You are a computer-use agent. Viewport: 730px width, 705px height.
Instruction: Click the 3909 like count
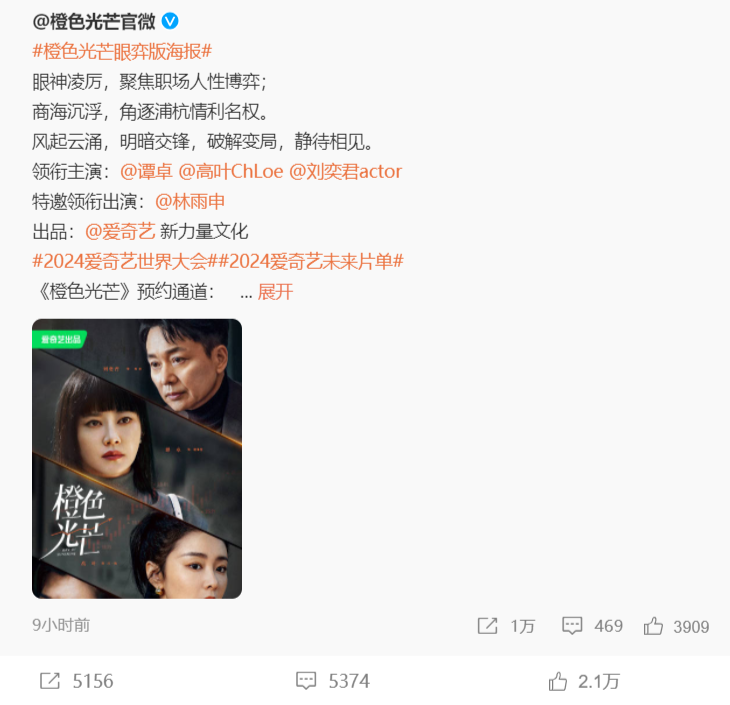point(691,626)
